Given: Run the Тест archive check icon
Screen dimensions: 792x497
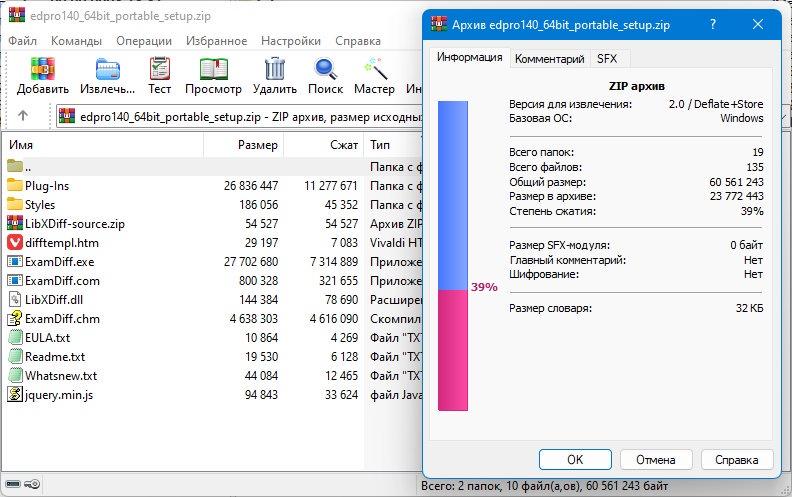Looking at the screenshot, I should click(160, 69).
